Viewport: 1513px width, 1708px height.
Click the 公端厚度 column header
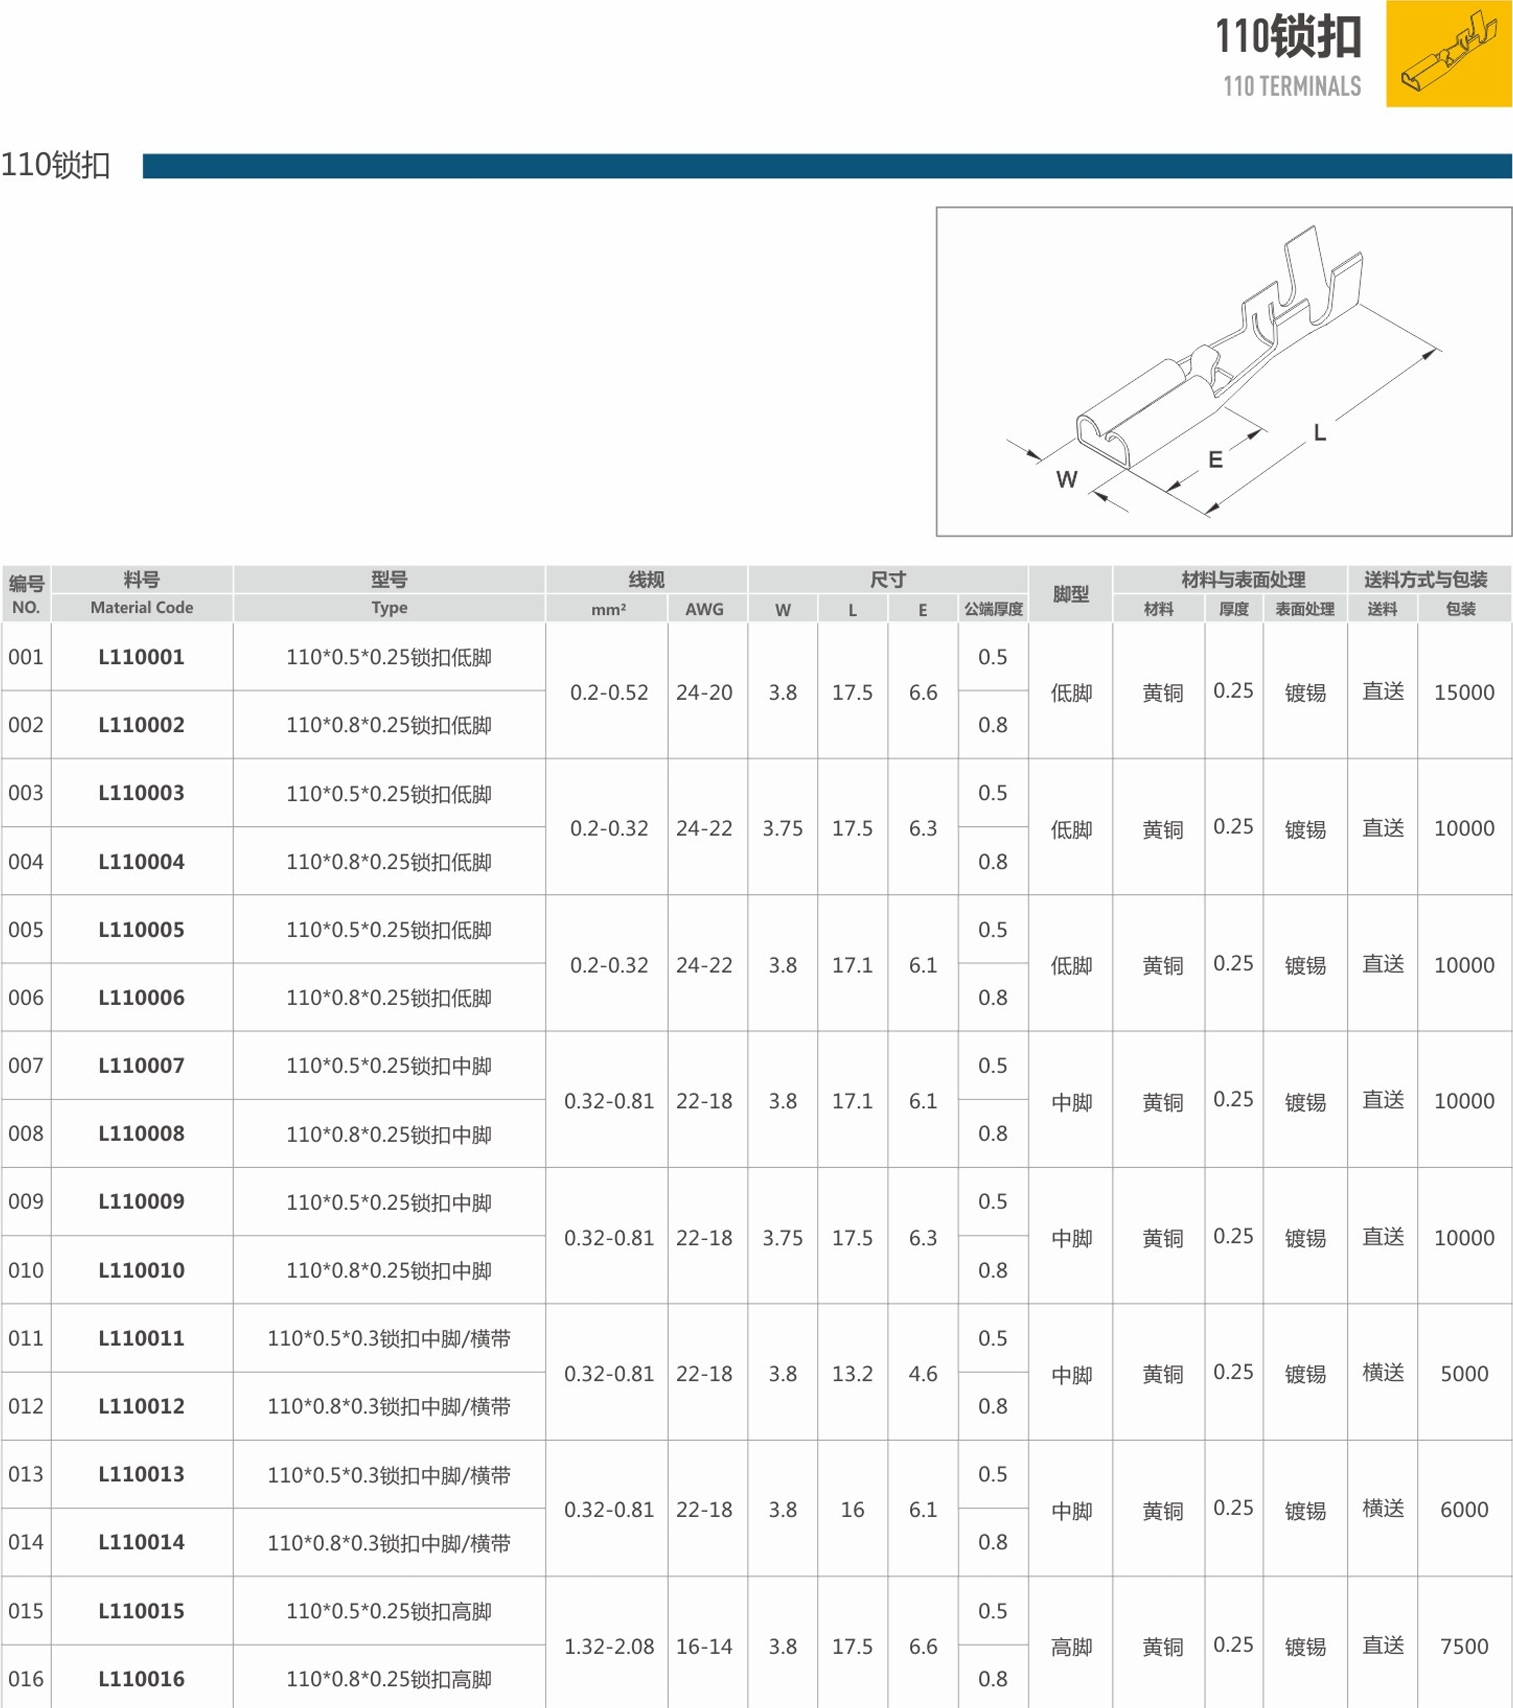point(992,609)
